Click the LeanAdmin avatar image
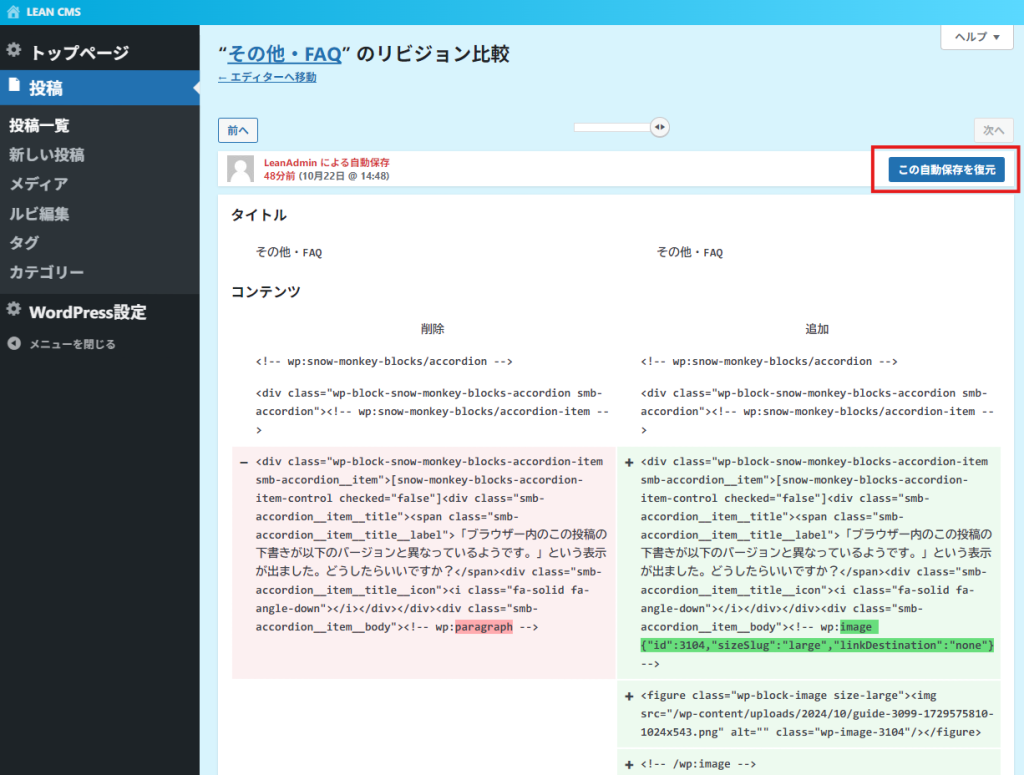The width and height of the screenshot is (1024, 775). click(240, 169)
